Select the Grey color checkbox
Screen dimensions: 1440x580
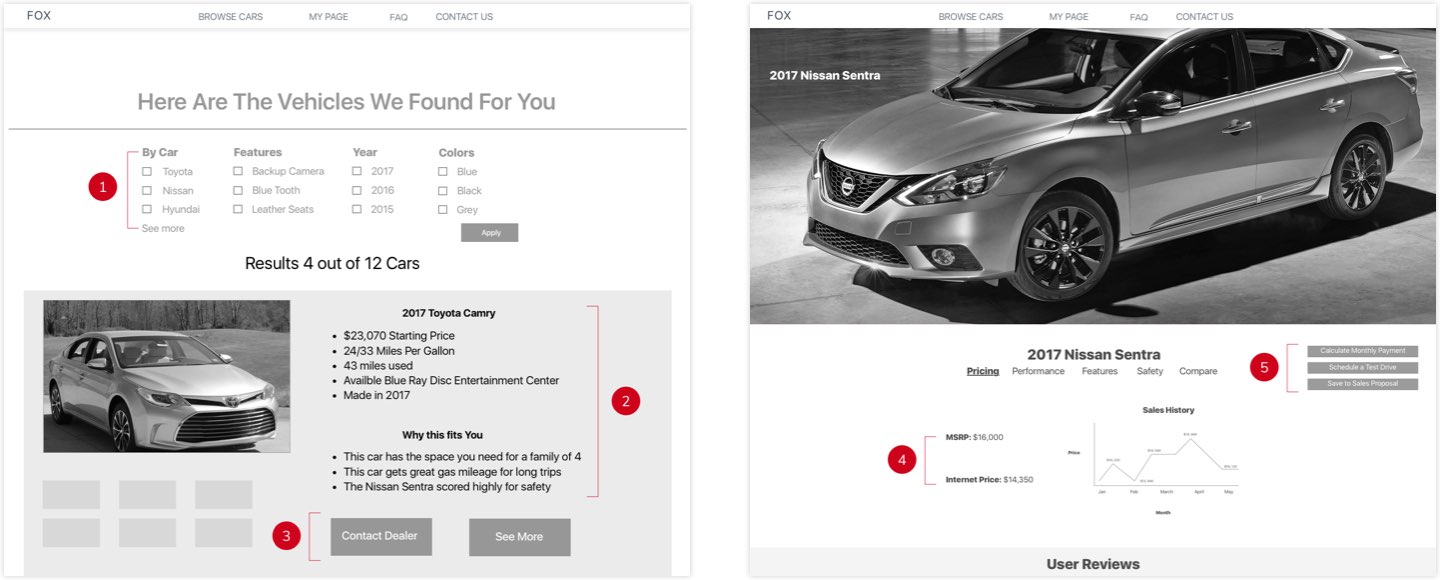click(x=443, y=210)
